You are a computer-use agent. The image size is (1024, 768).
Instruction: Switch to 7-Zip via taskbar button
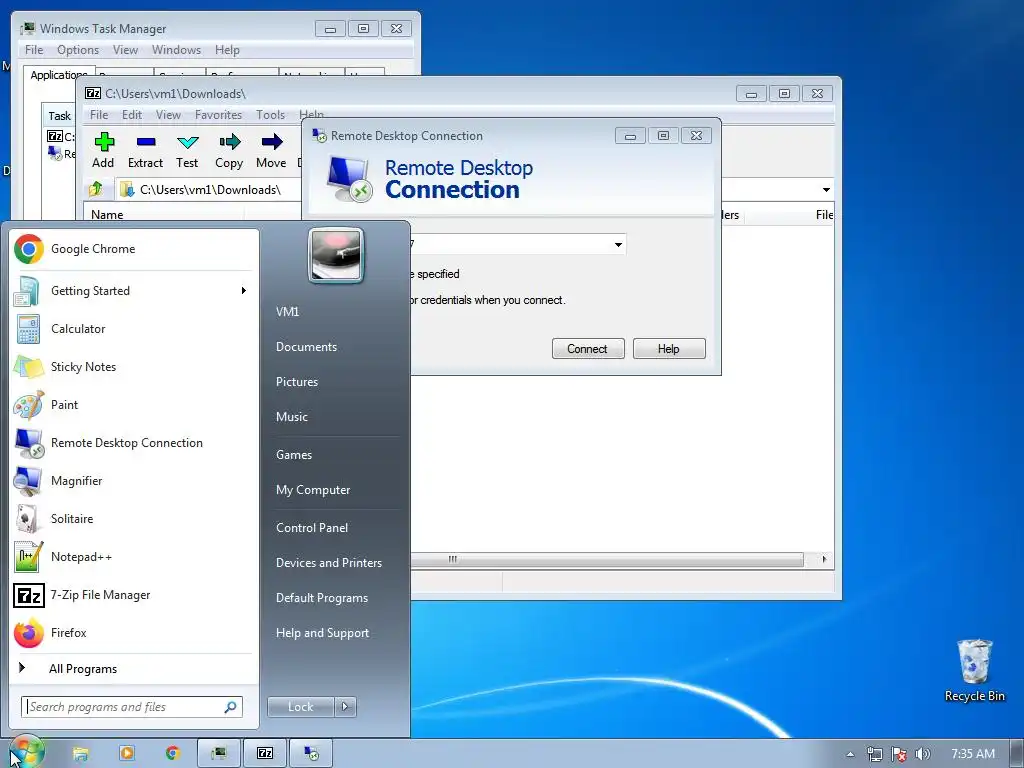click(x=265, y=754)
